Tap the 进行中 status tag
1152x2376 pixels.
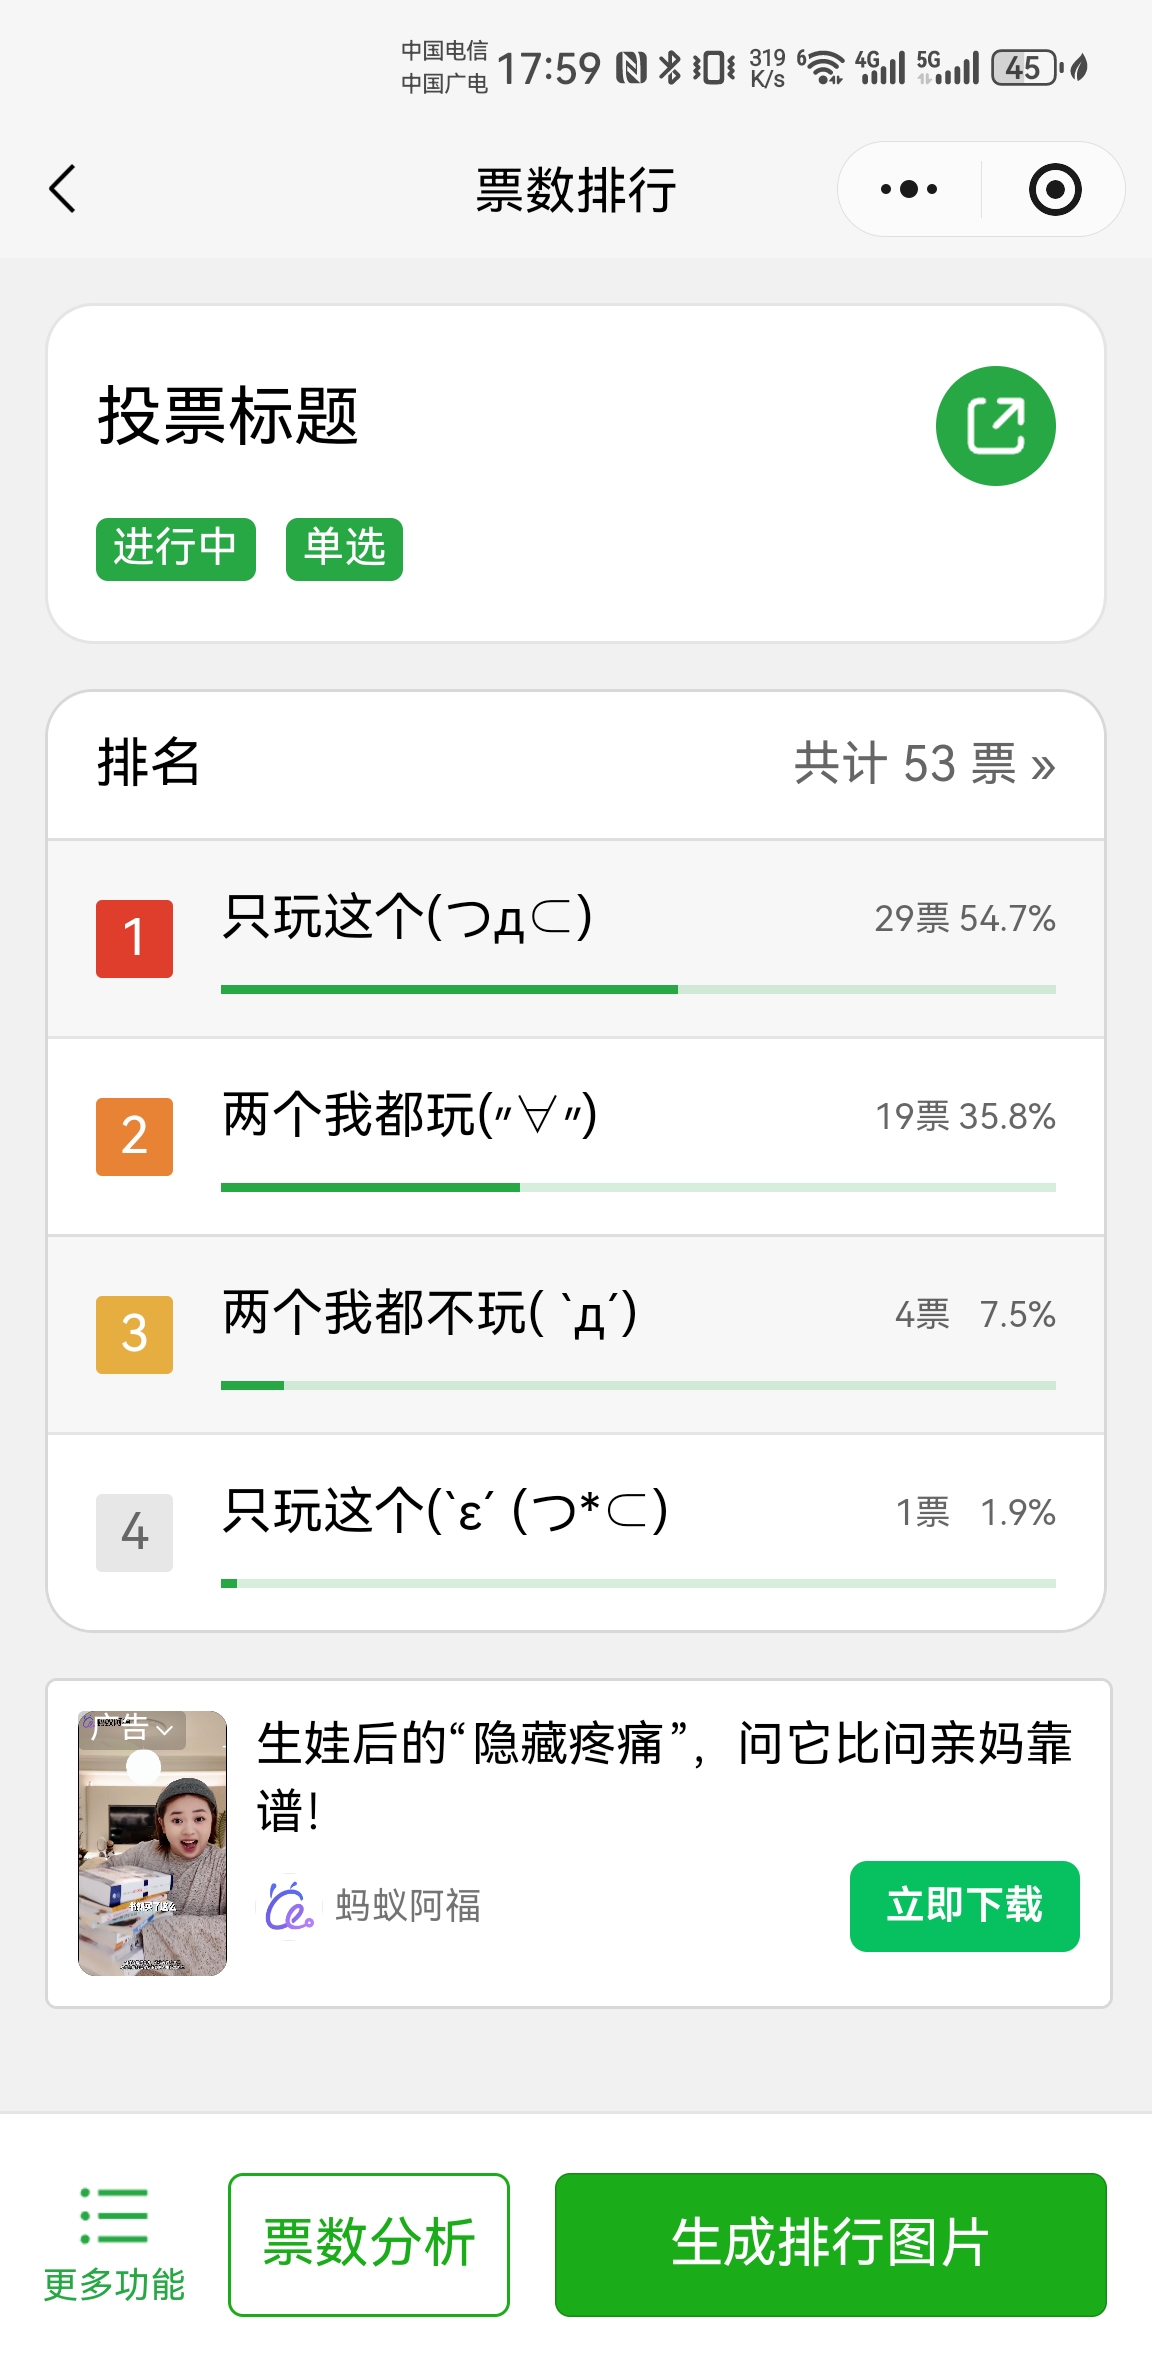[176, 549]
